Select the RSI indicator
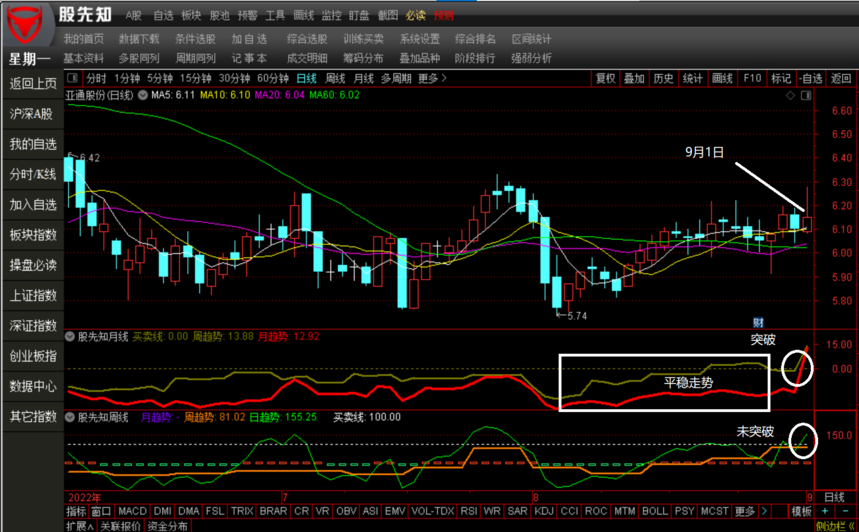 point(468,511)
